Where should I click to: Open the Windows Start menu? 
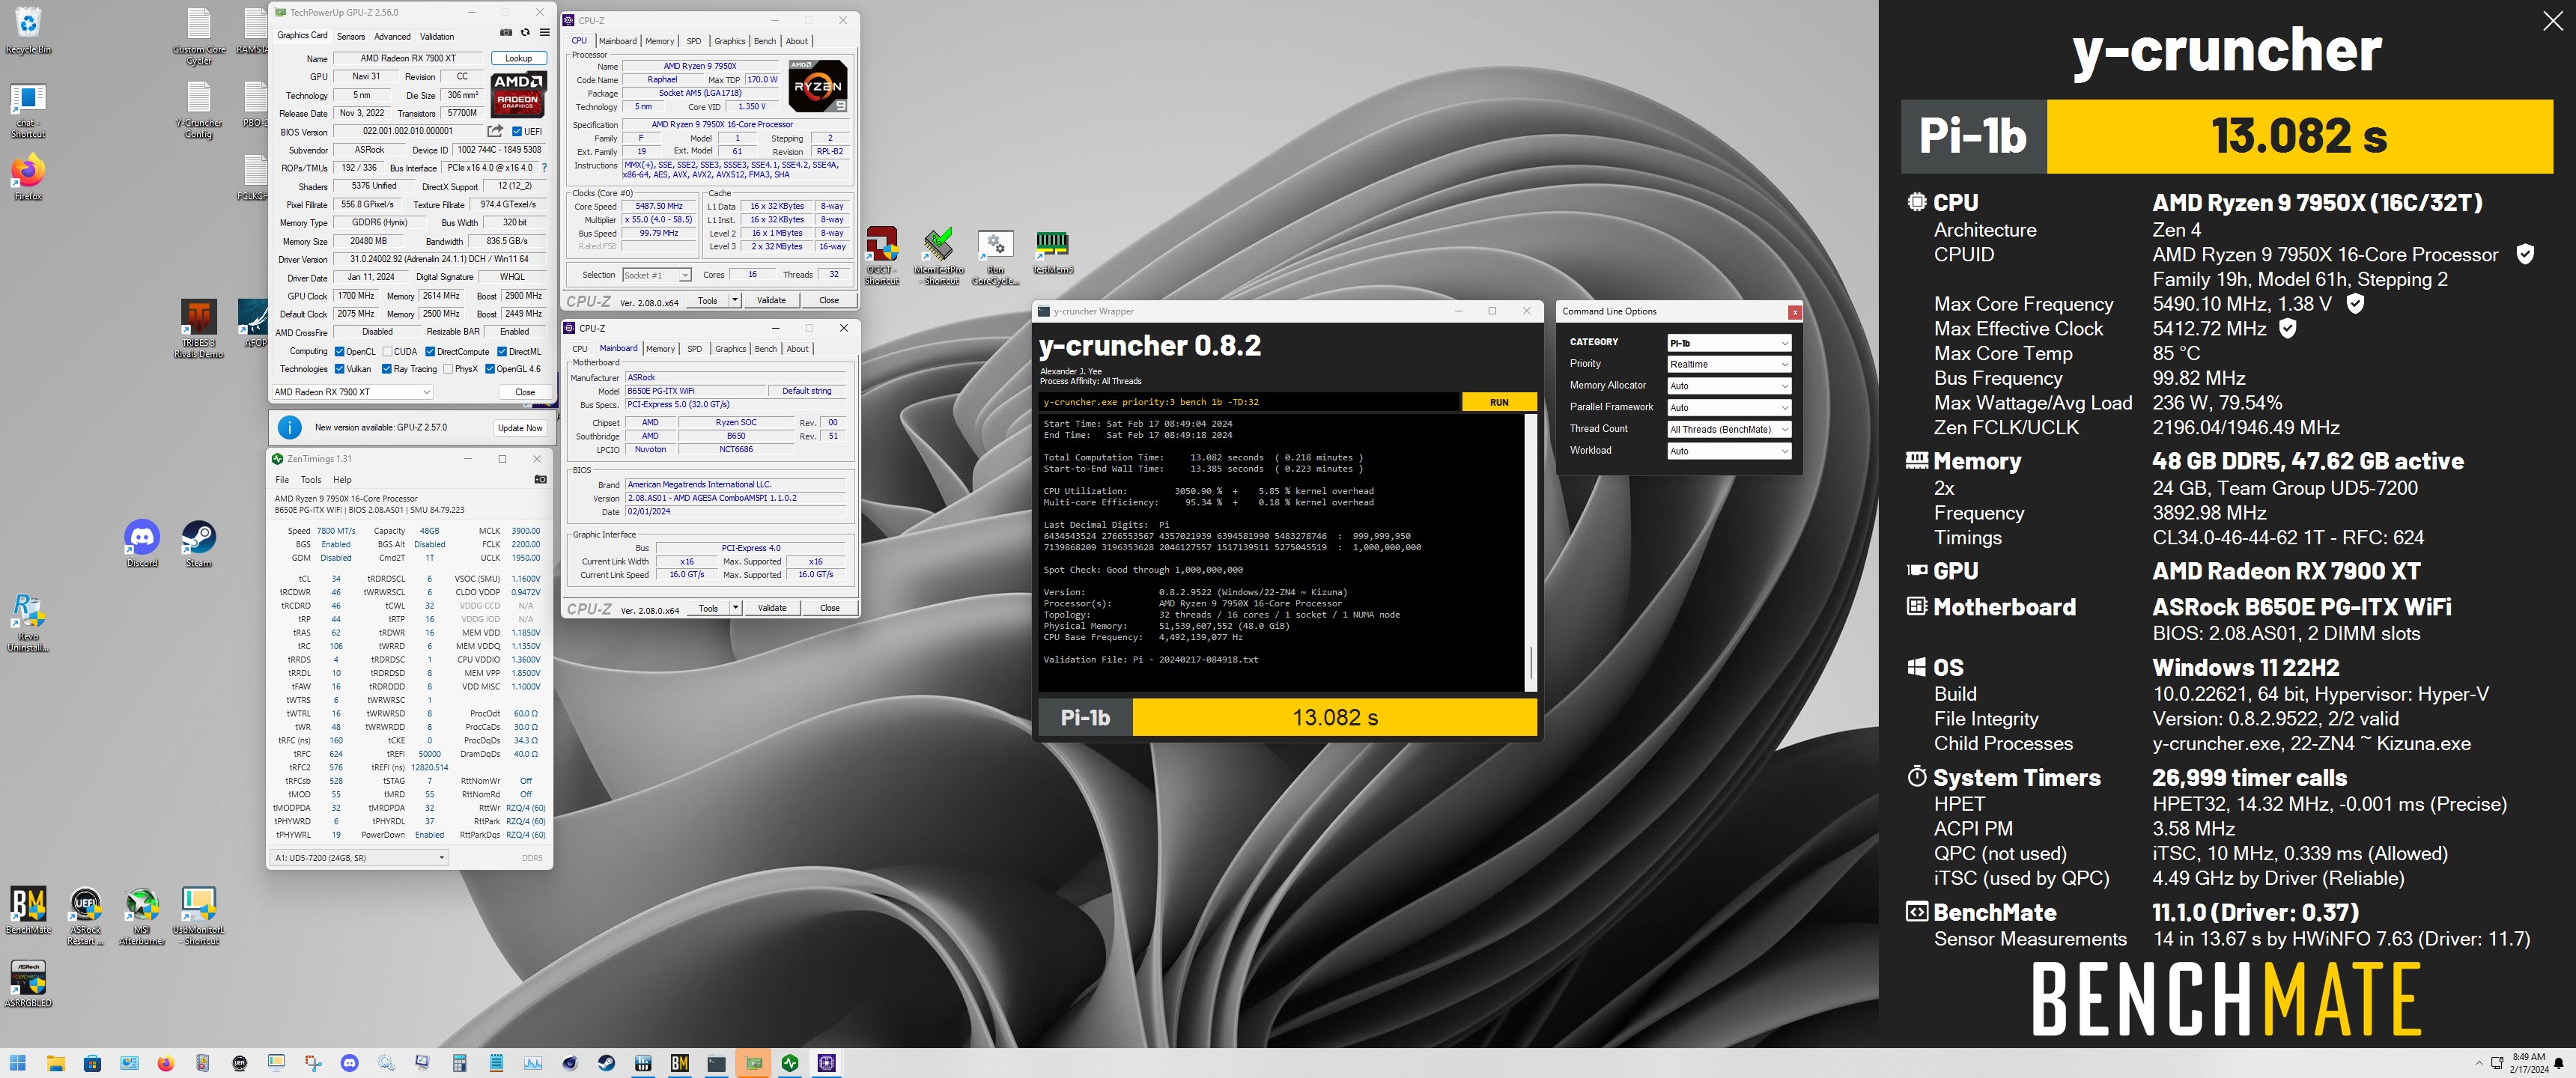18,1063
